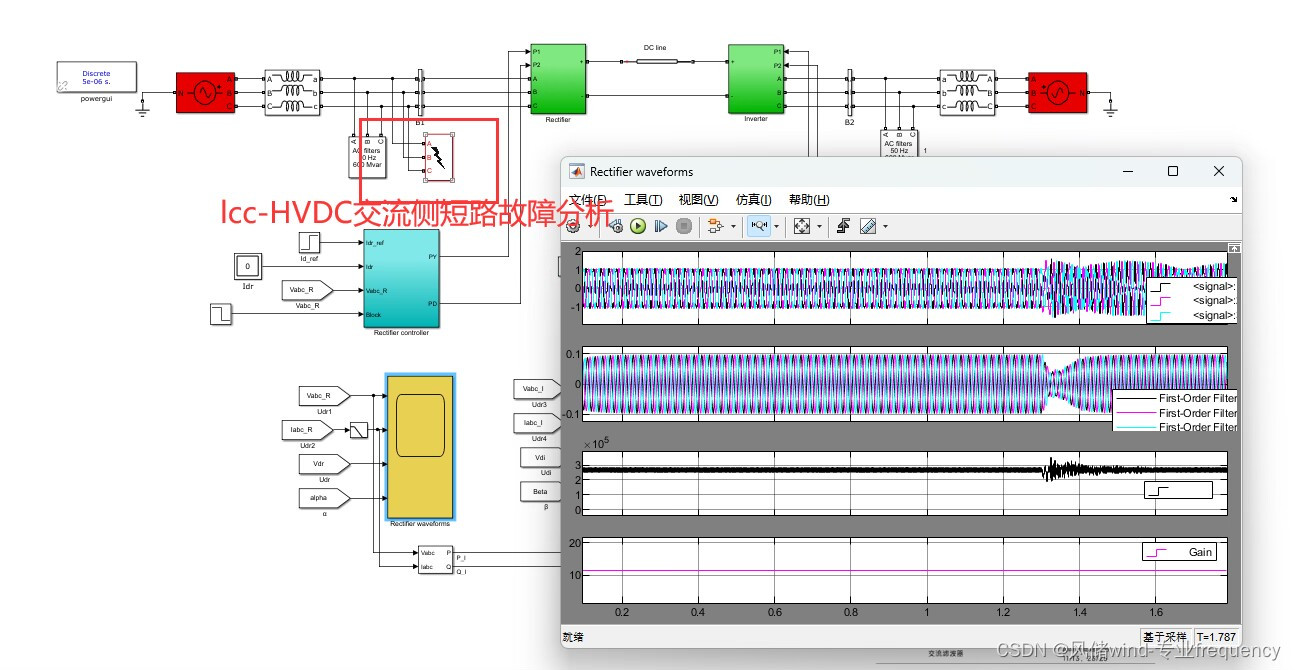
Task: Expand the measurements dropdown beside the ruler icon
Action: (885, 225)
